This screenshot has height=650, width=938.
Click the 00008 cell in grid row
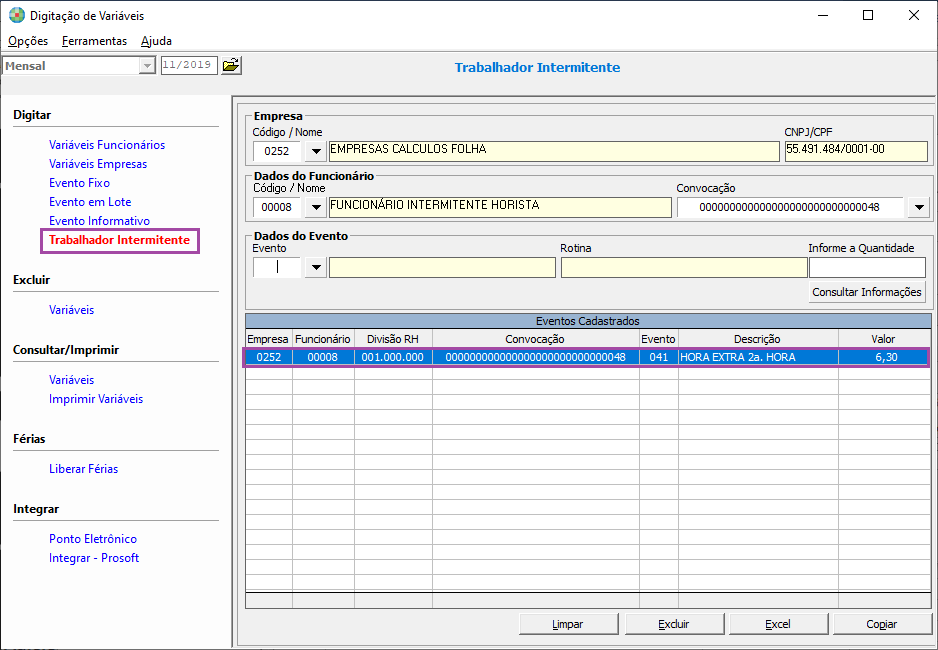(323, 357)
